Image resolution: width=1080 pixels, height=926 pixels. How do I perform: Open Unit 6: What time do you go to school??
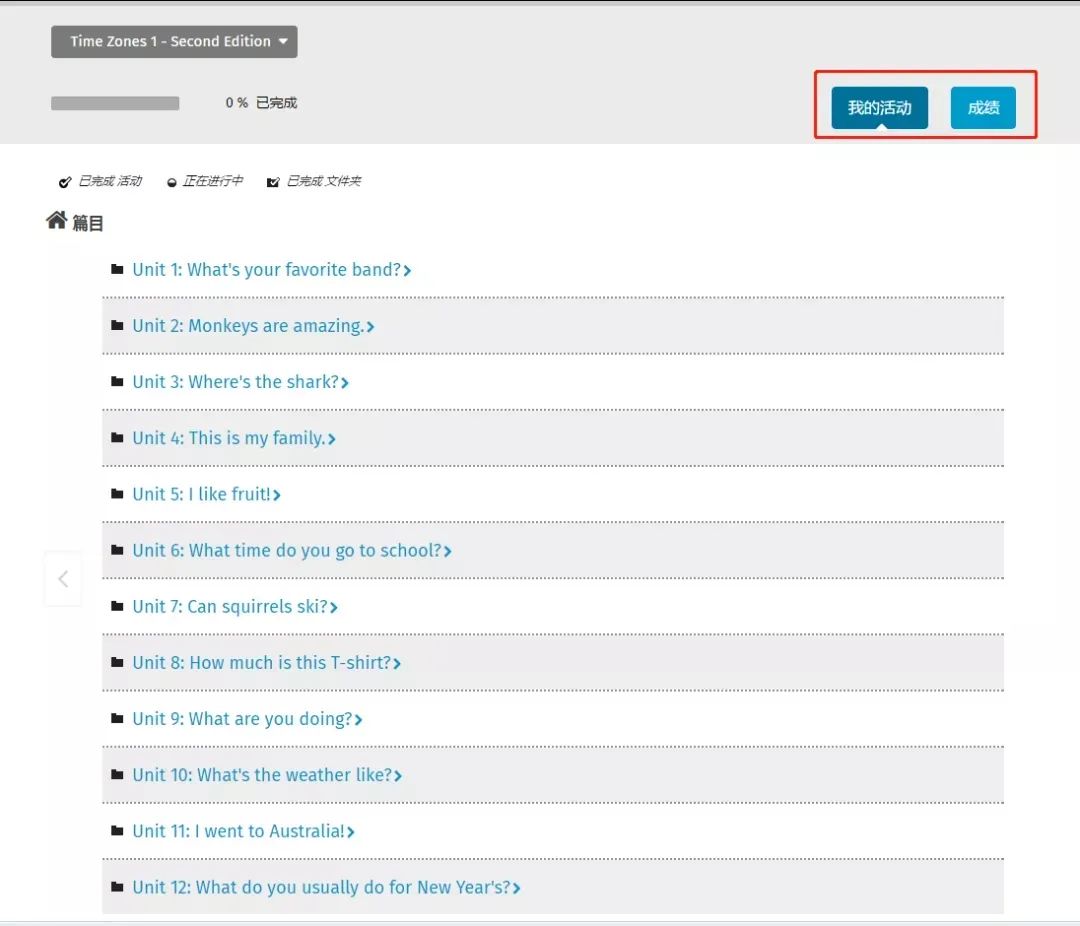coord(287,551)
